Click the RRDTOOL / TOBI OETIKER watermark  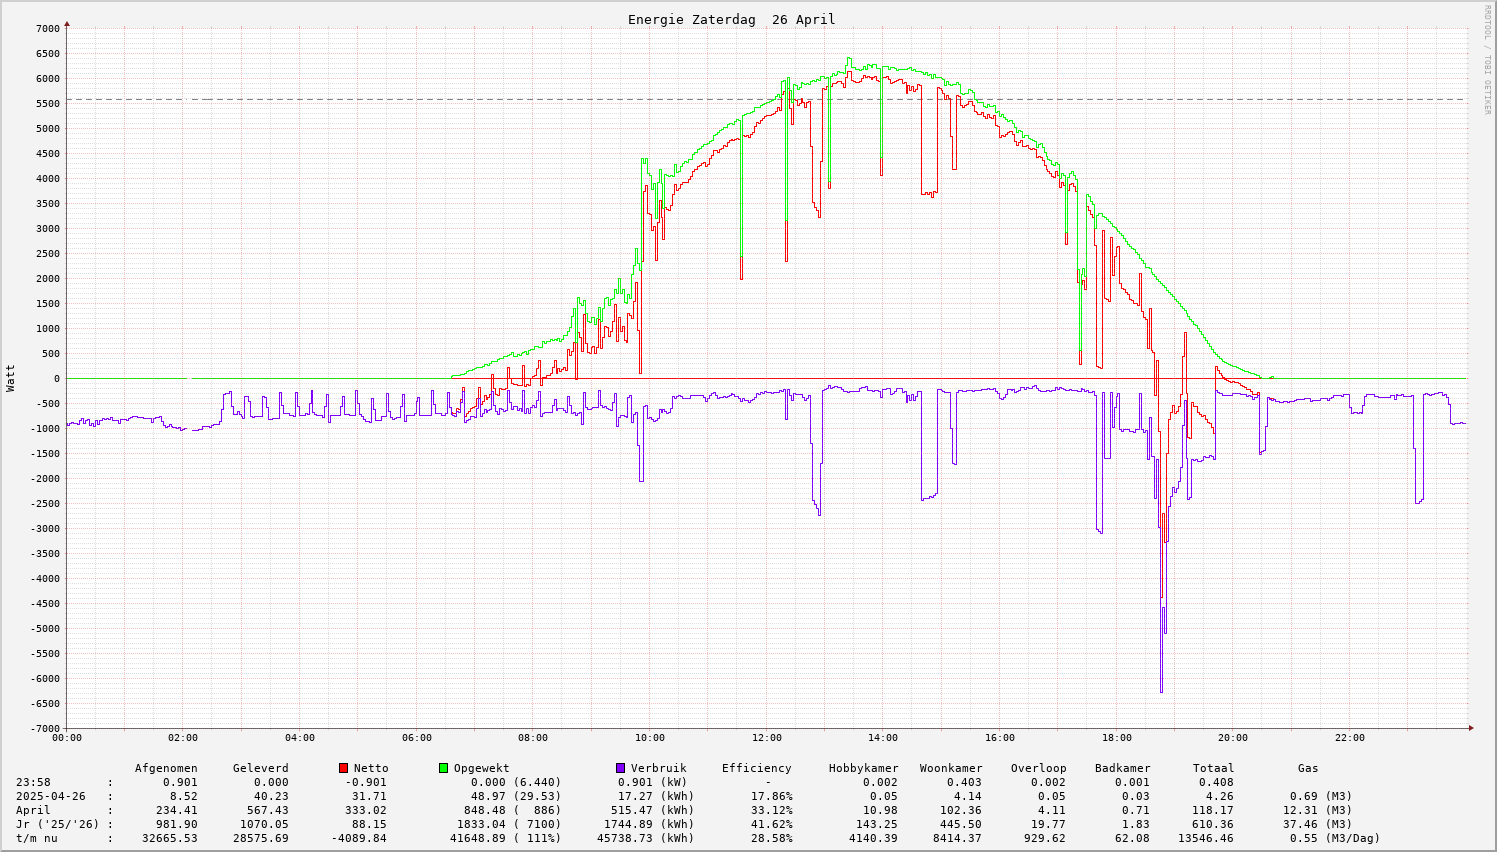pyautogui.click(x=1487, y=59)
